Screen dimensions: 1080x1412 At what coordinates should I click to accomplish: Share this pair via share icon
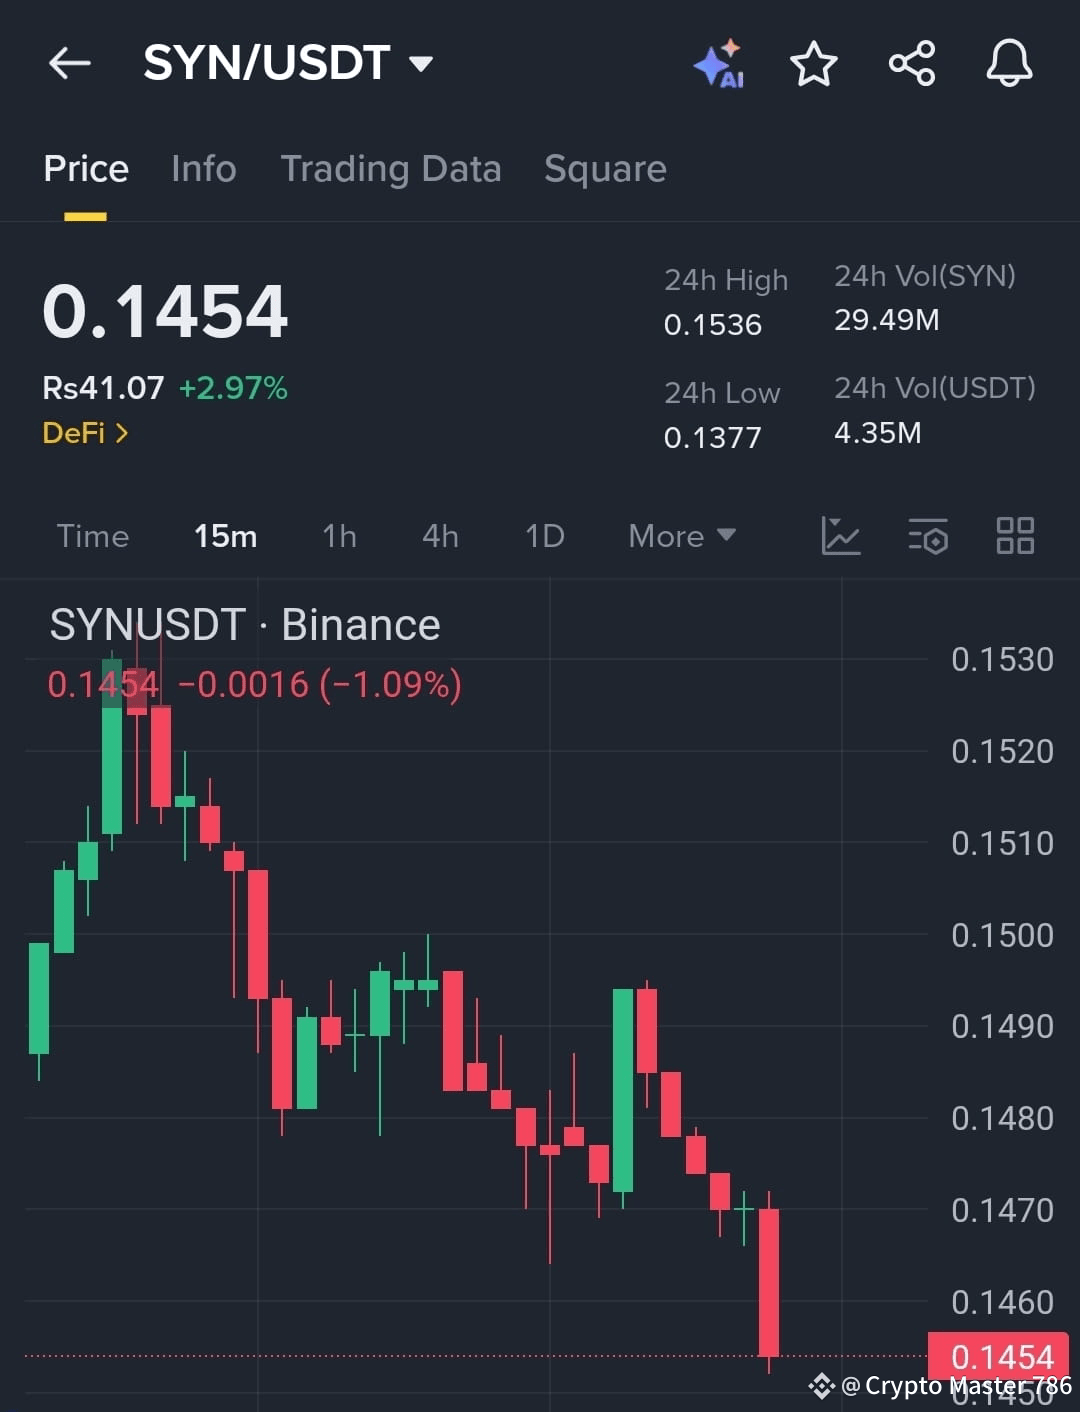coord(912,63)
